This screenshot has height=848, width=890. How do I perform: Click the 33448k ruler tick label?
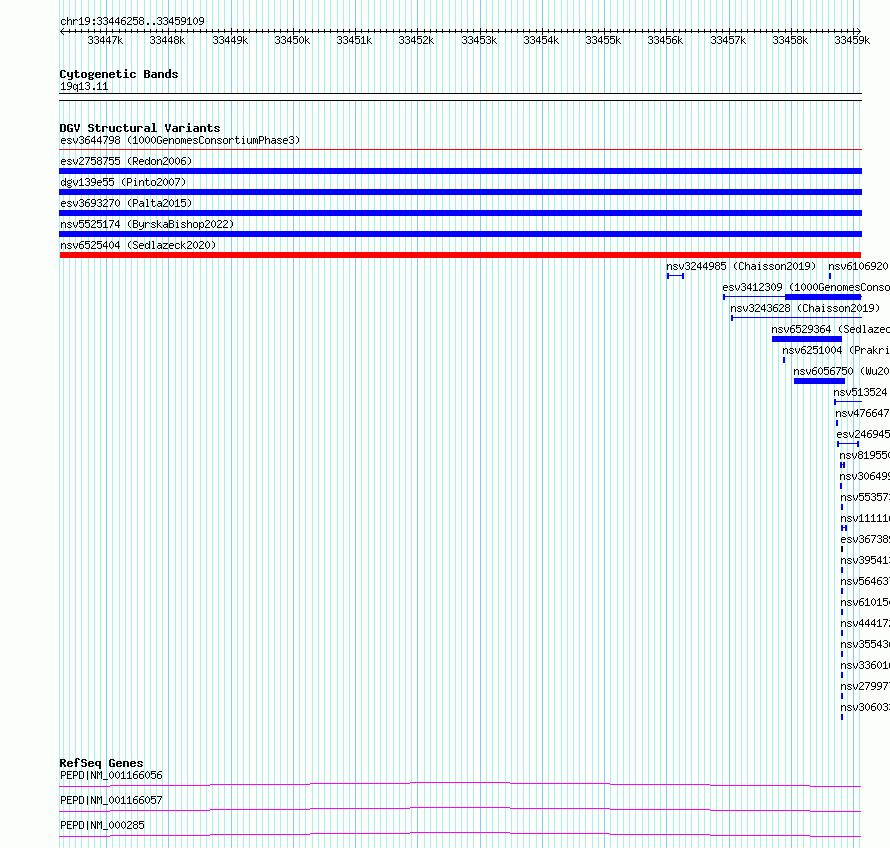click(167, 40)
